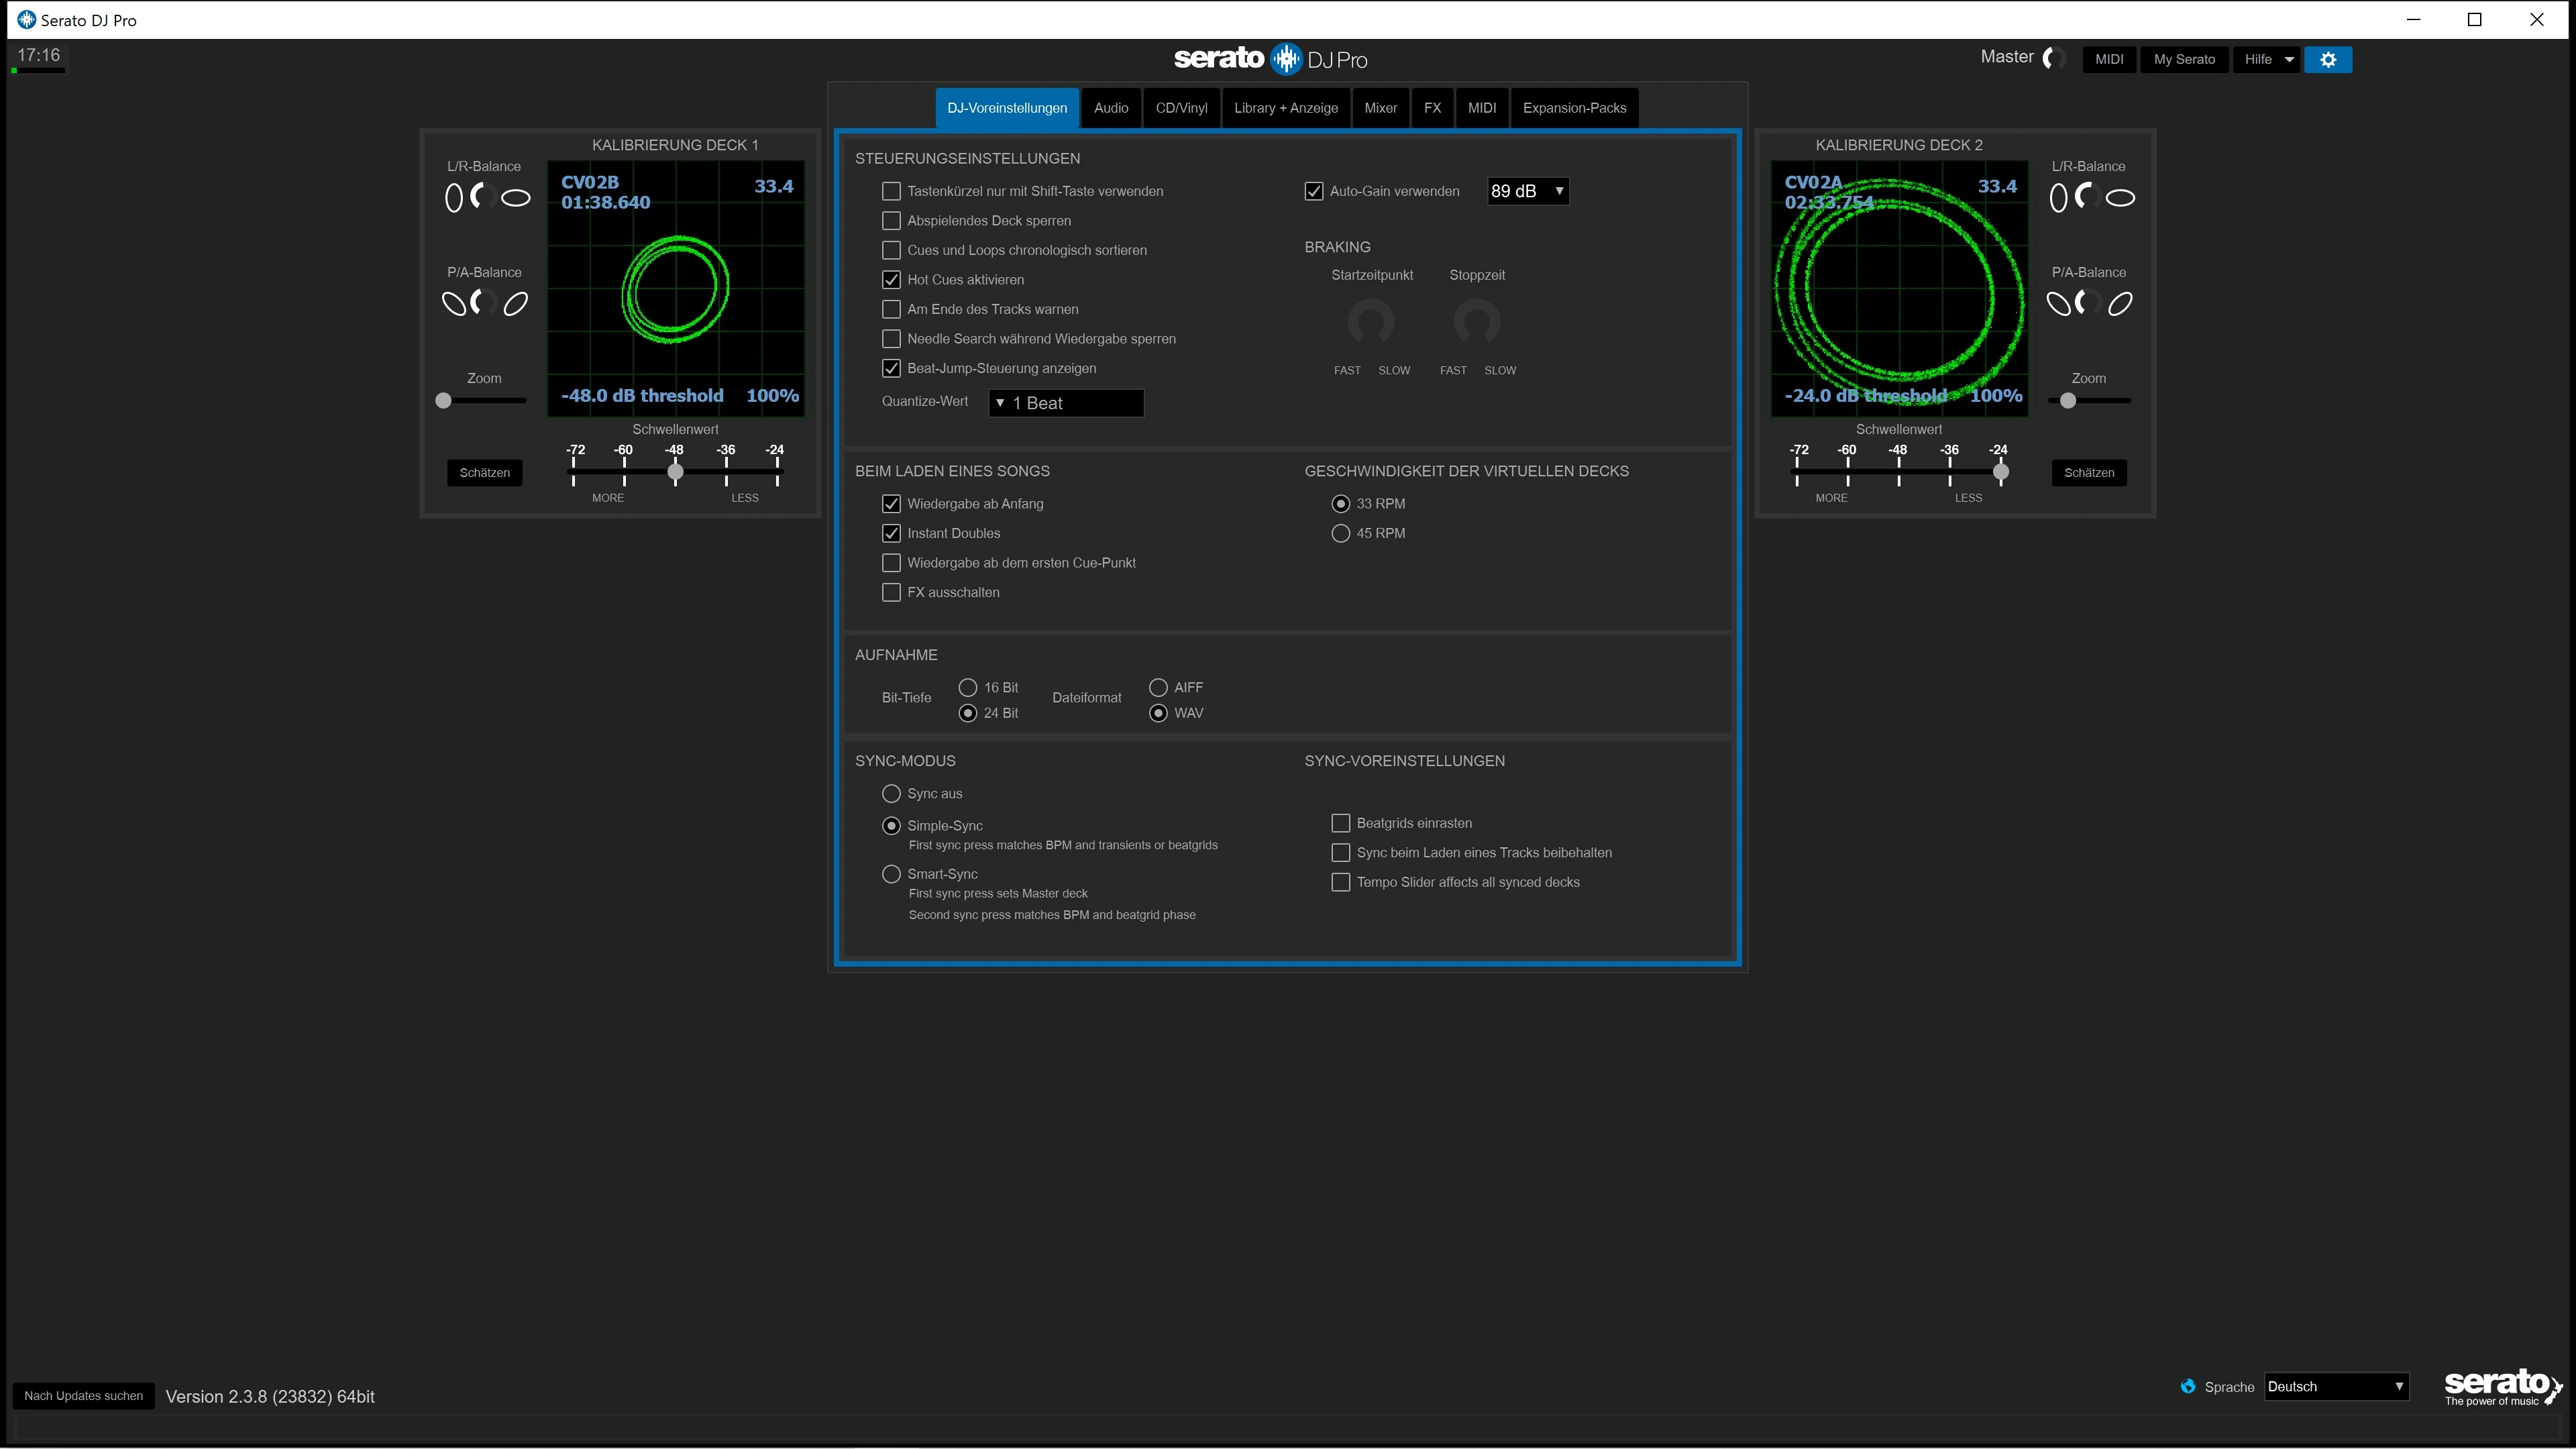2576x1449 pixels.
Task: Turn the Master volume knob
Action: coord(2054,58)
